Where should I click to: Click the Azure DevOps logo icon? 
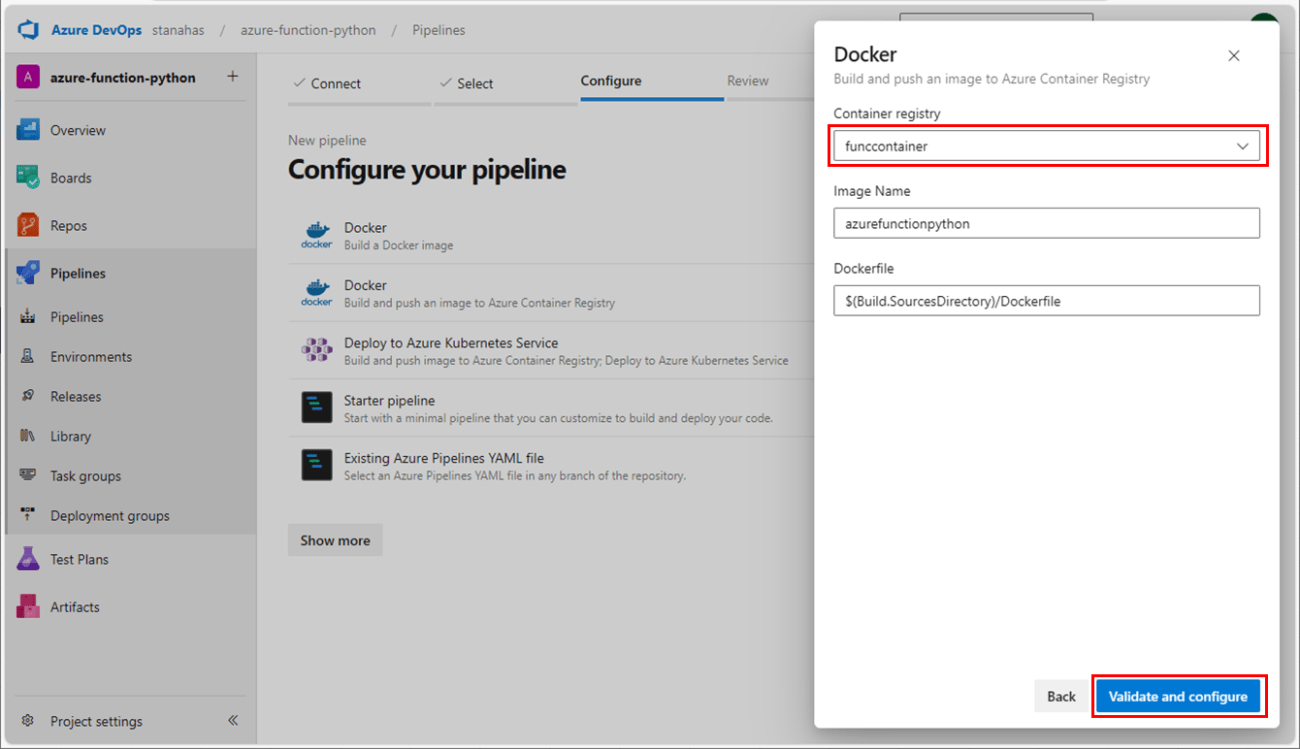[28, 30]
